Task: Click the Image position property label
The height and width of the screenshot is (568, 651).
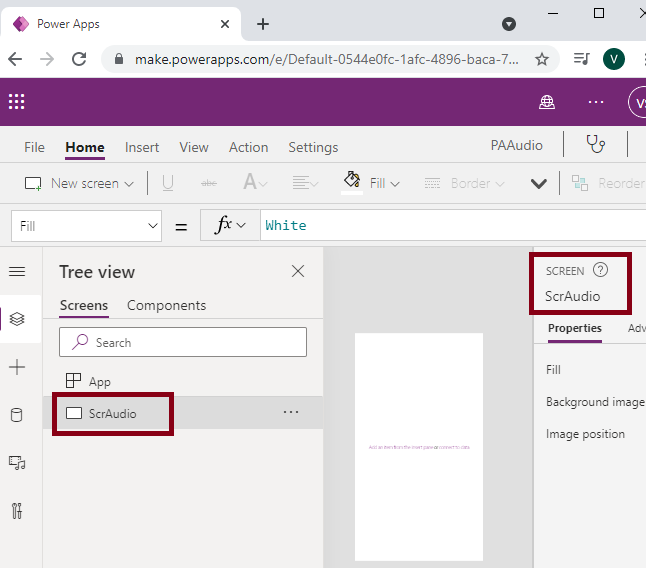Action: (x=585, y=434)
